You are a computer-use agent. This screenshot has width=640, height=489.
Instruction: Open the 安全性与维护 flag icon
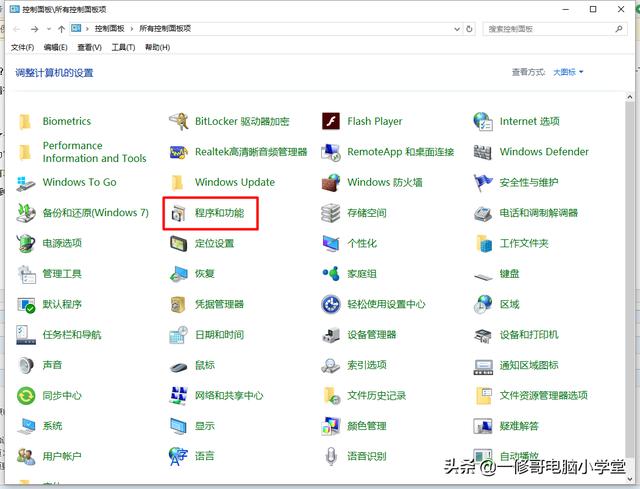[483, 182]
